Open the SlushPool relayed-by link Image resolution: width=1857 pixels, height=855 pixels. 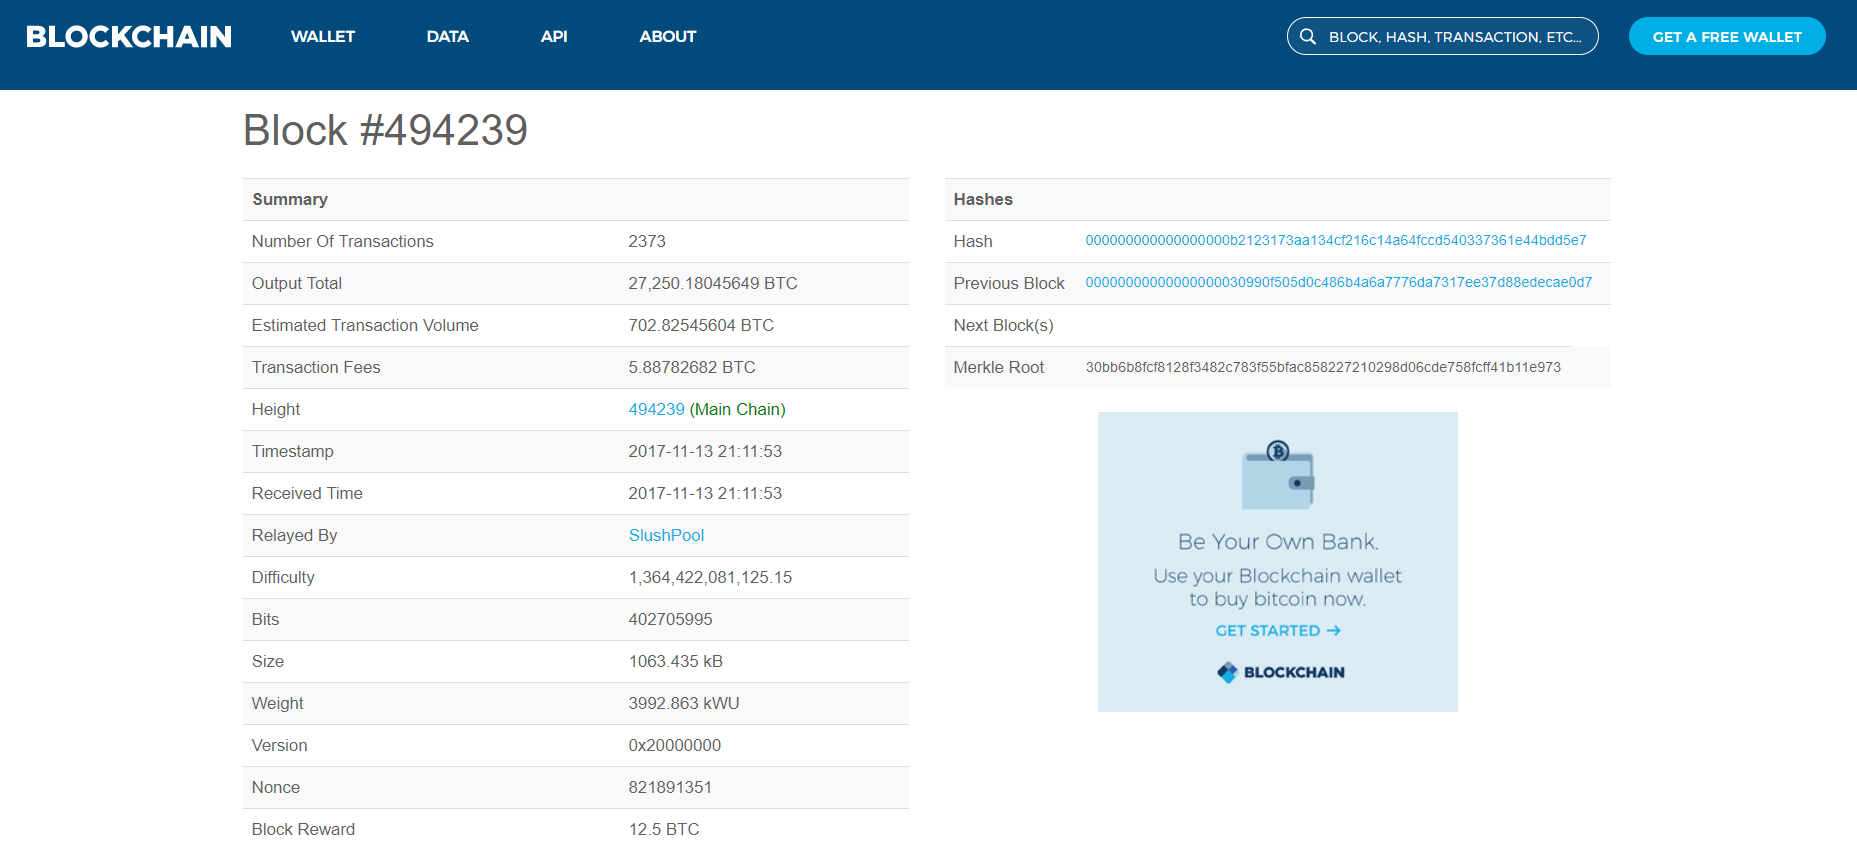[666, 535]
